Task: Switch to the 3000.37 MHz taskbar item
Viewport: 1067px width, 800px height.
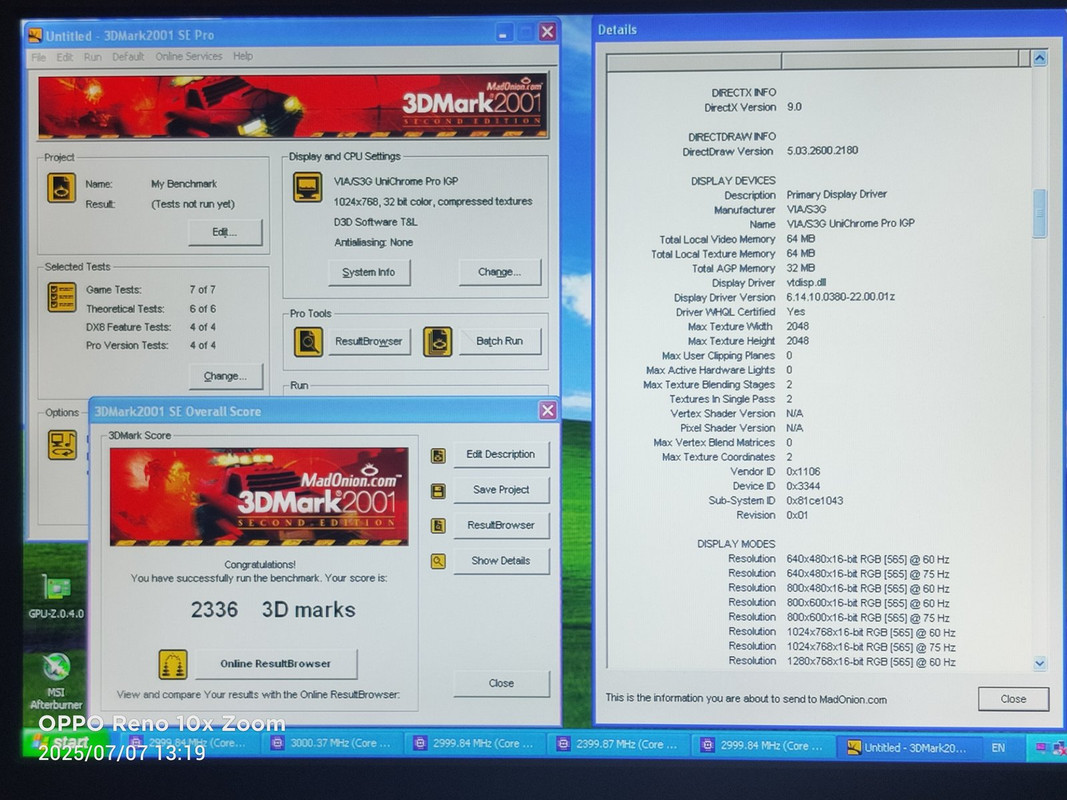Action: [x=331, y=744]
